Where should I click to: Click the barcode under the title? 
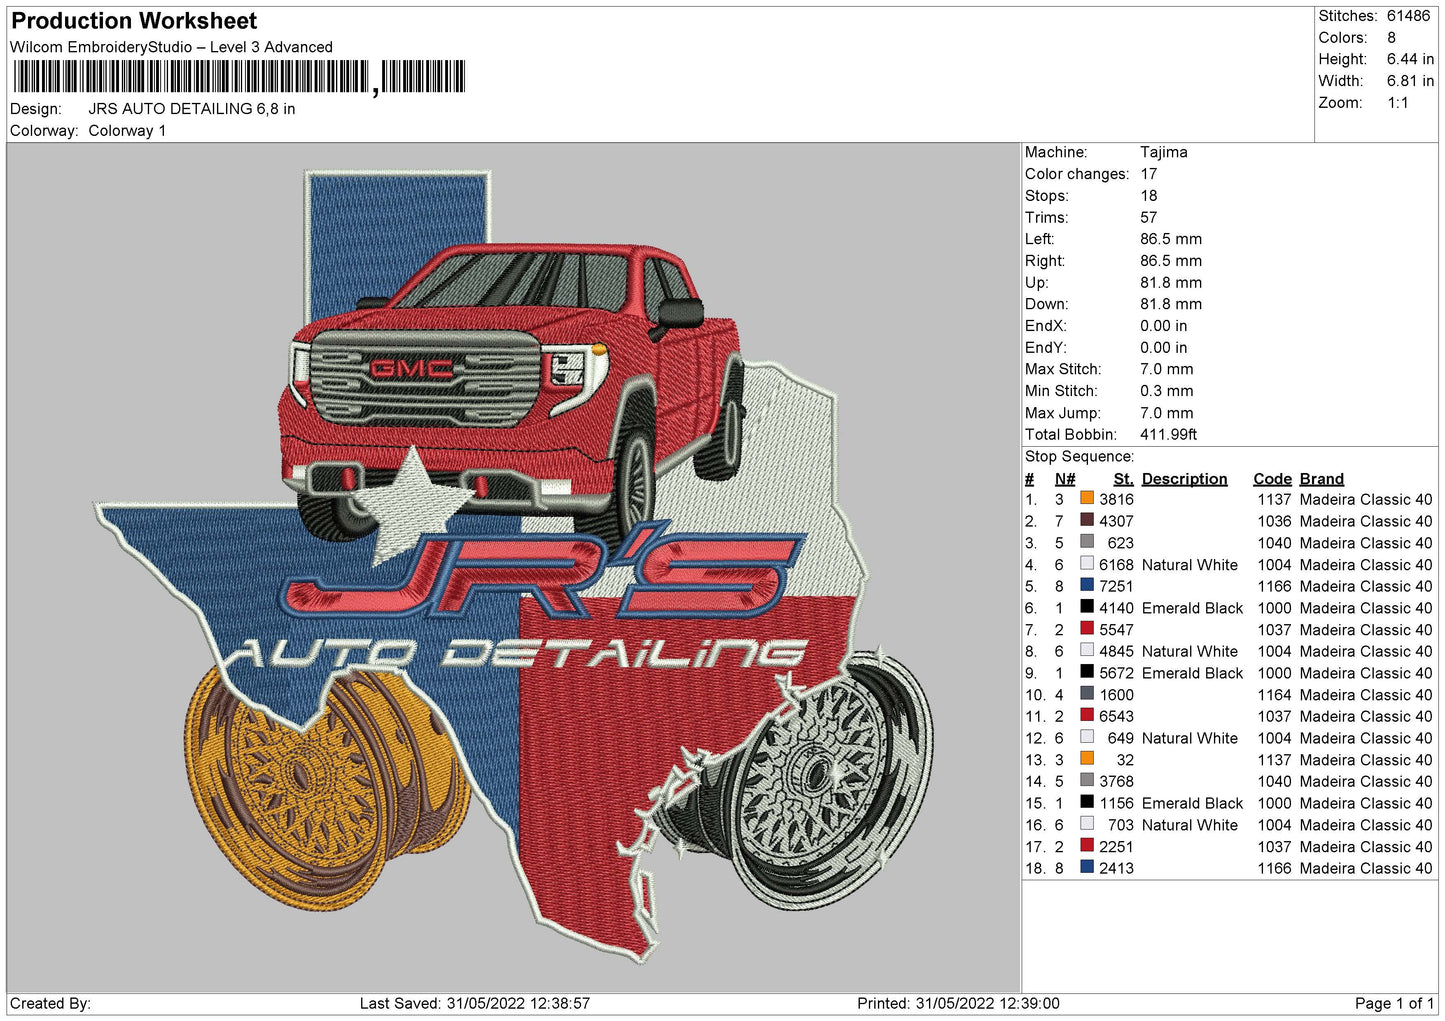[x=239, y=77]
